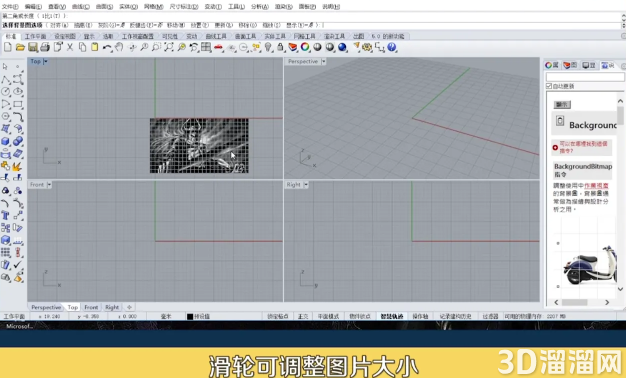Click the Paste clipboard icon
This screenshot has height=378, width=626.
(95, 47)
